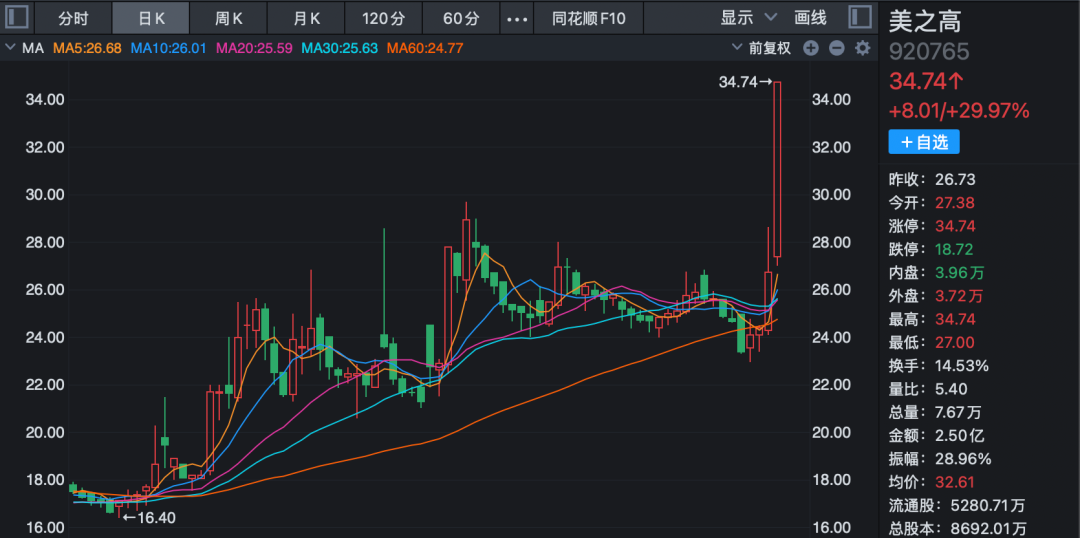The image size is (1080, 538).
Task: Click the three-dot more periods button
Action: point(516,18)
